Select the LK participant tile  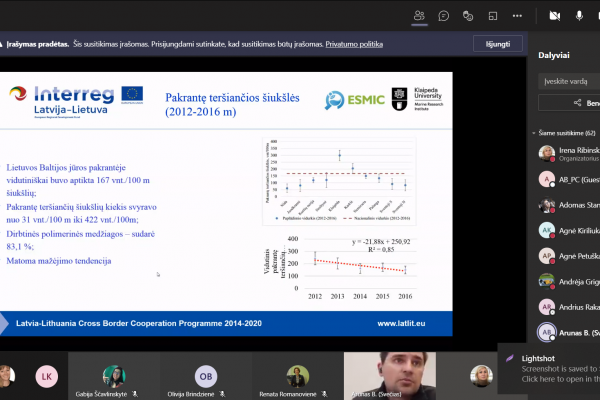[x=46, y=376]
